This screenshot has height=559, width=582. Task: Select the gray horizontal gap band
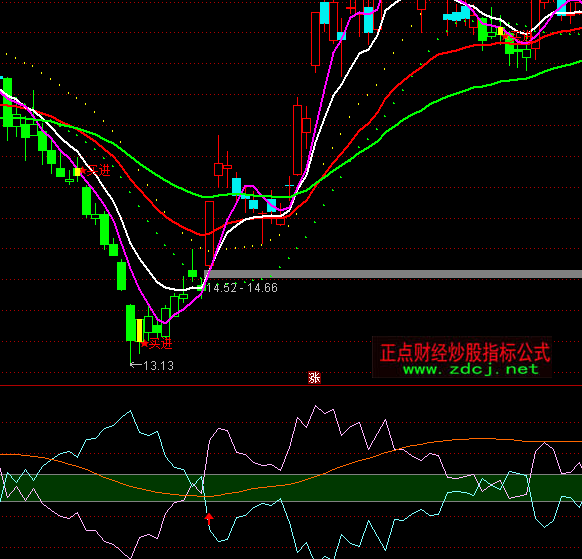[393, 274]
